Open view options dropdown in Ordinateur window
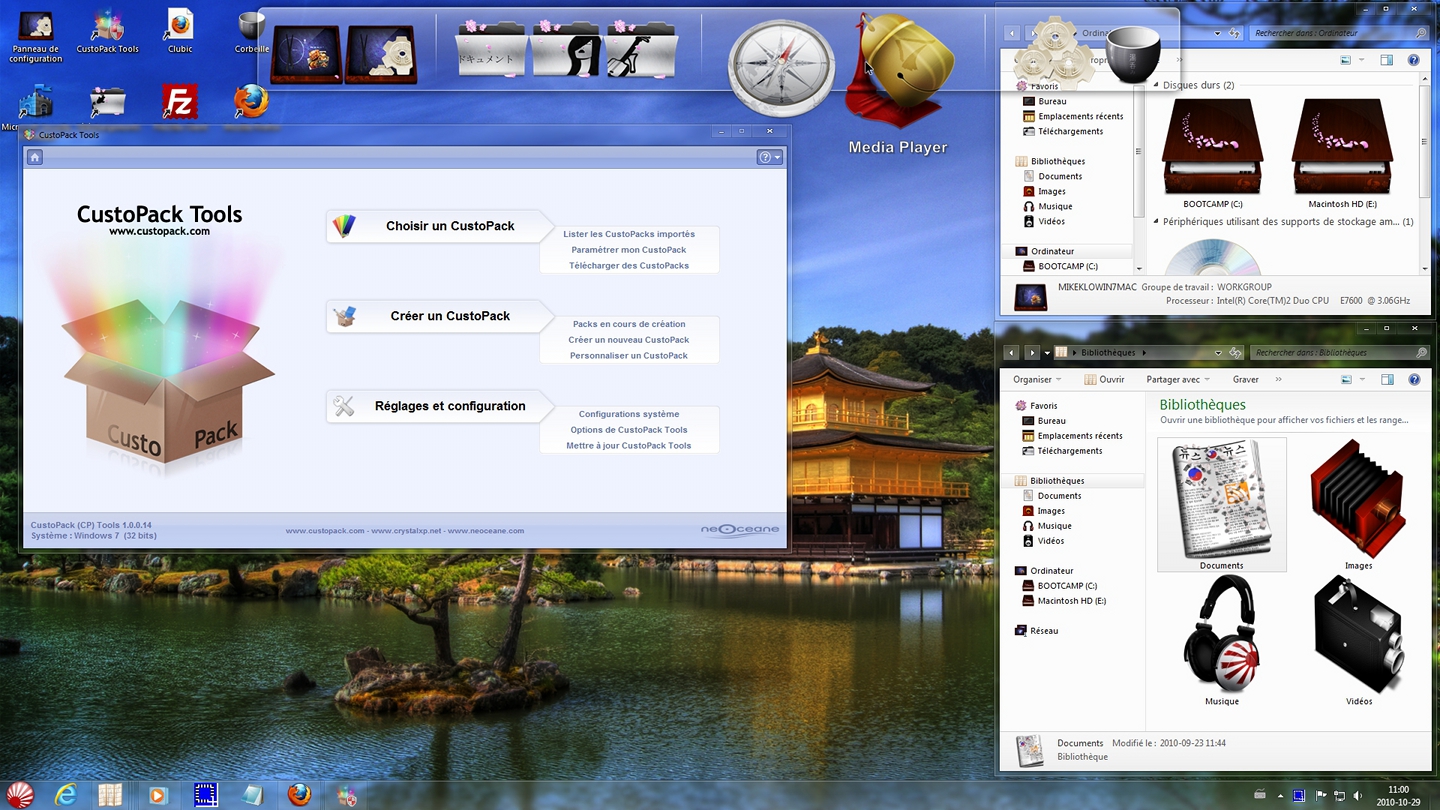The height and width of the screenshot is (810, 1440). 1360,60
